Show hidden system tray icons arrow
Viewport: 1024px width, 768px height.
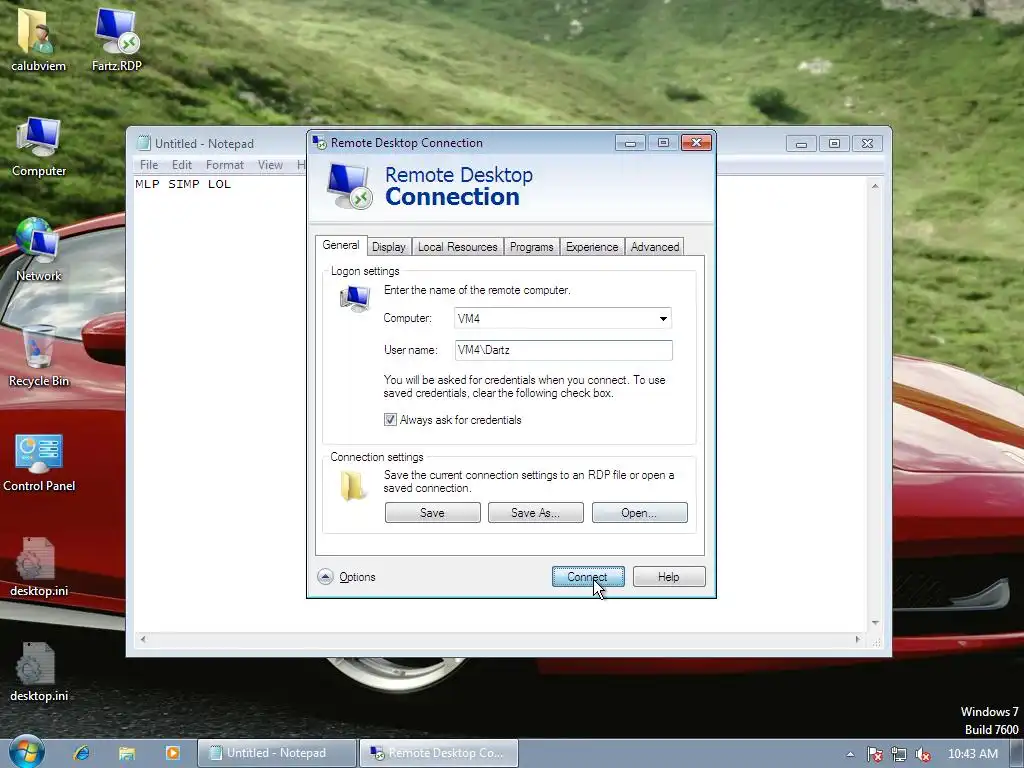[850, 754]
